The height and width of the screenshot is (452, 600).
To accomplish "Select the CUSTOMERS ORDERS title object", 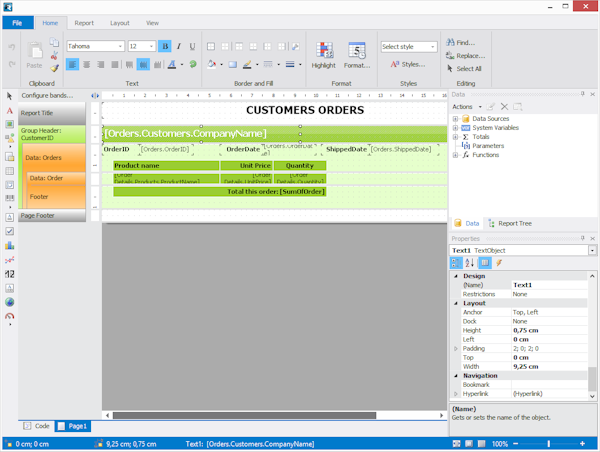I will click(x=305, y=110).
